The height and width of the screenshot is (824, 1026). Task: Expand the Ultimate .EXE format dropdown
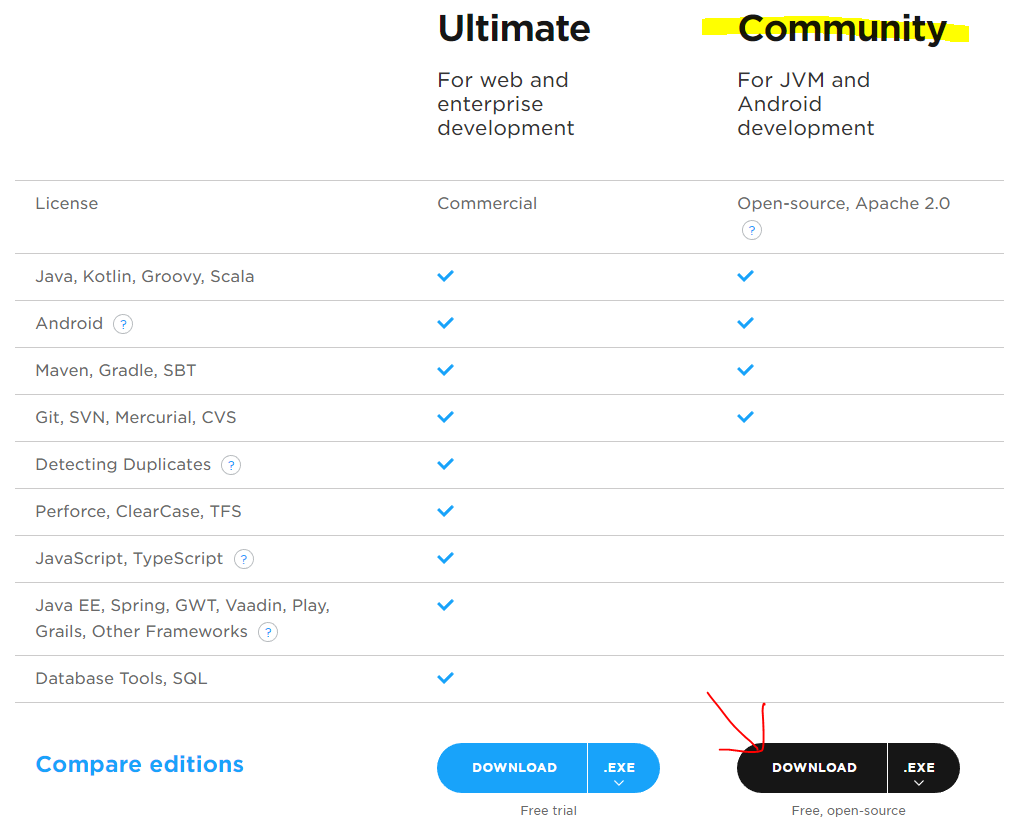(x=624, y=768)
